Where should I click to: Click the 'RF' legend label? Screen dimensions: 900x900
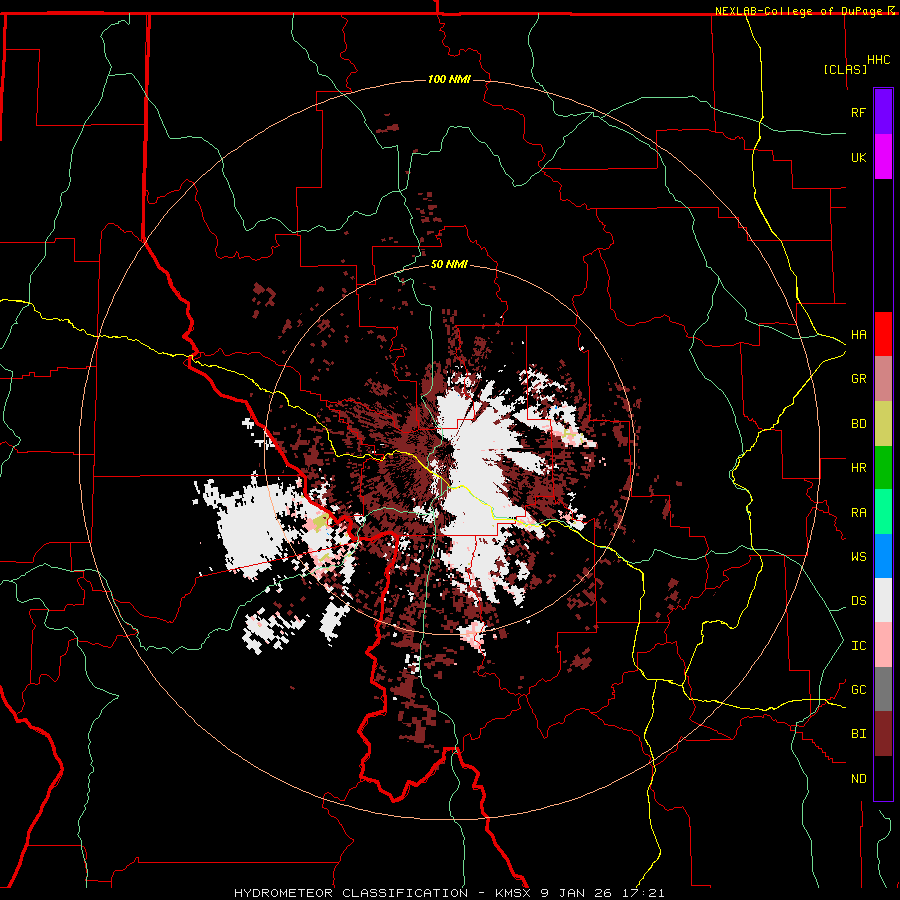pyautogui.click(x=858, y=112)
